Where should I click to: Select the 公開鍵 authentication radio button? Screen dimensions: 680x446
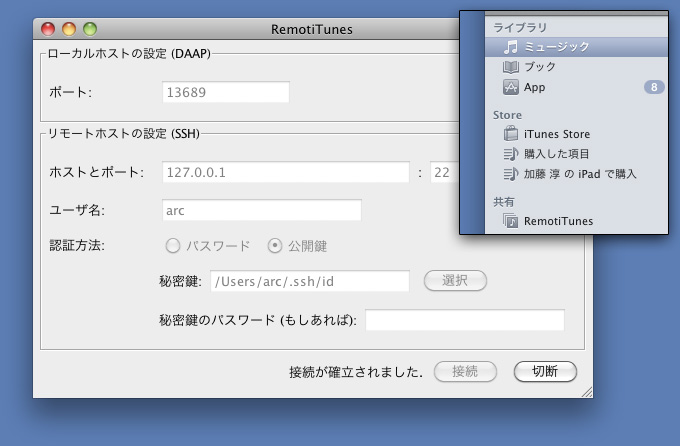(274, 245)
